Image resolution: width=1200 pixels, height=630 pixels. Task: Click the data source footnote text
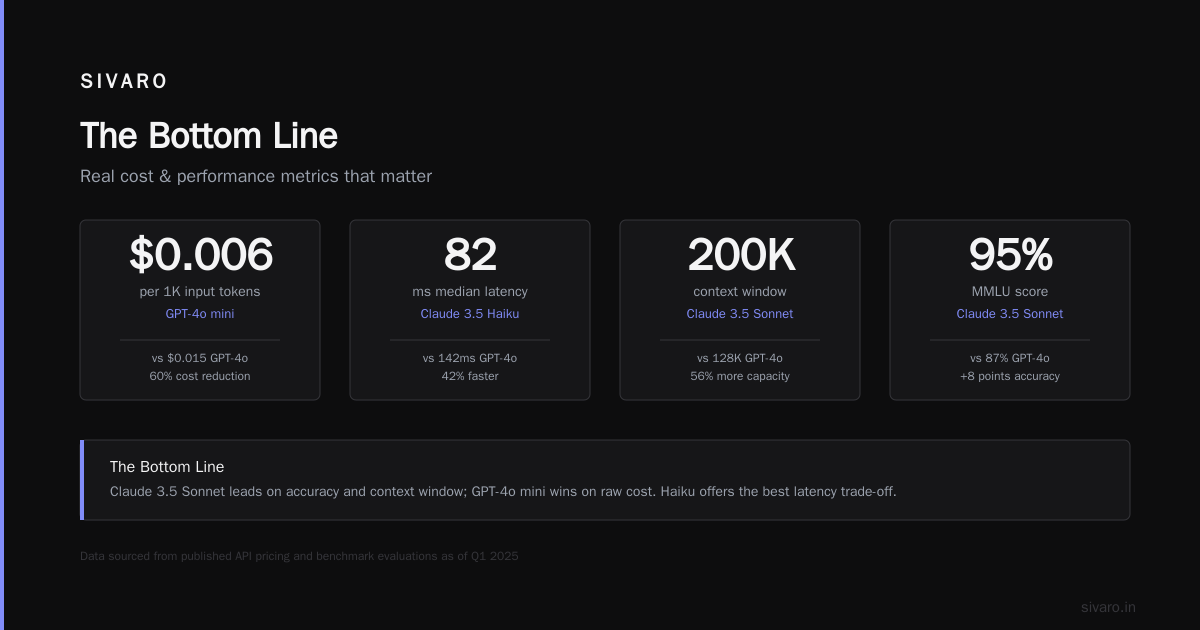pyautogui.click(x=299, y=556)
